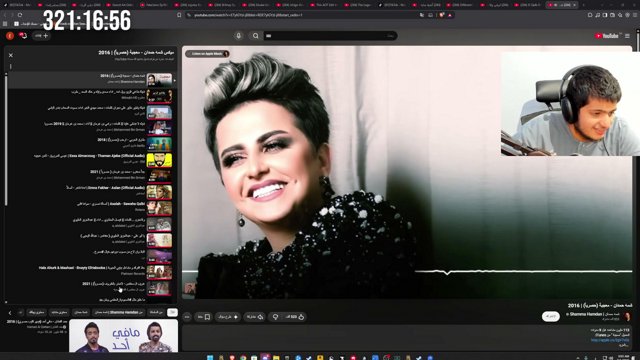Click the search magnifier icon
This screenshot has height=360, width=640.
(256, 36)
